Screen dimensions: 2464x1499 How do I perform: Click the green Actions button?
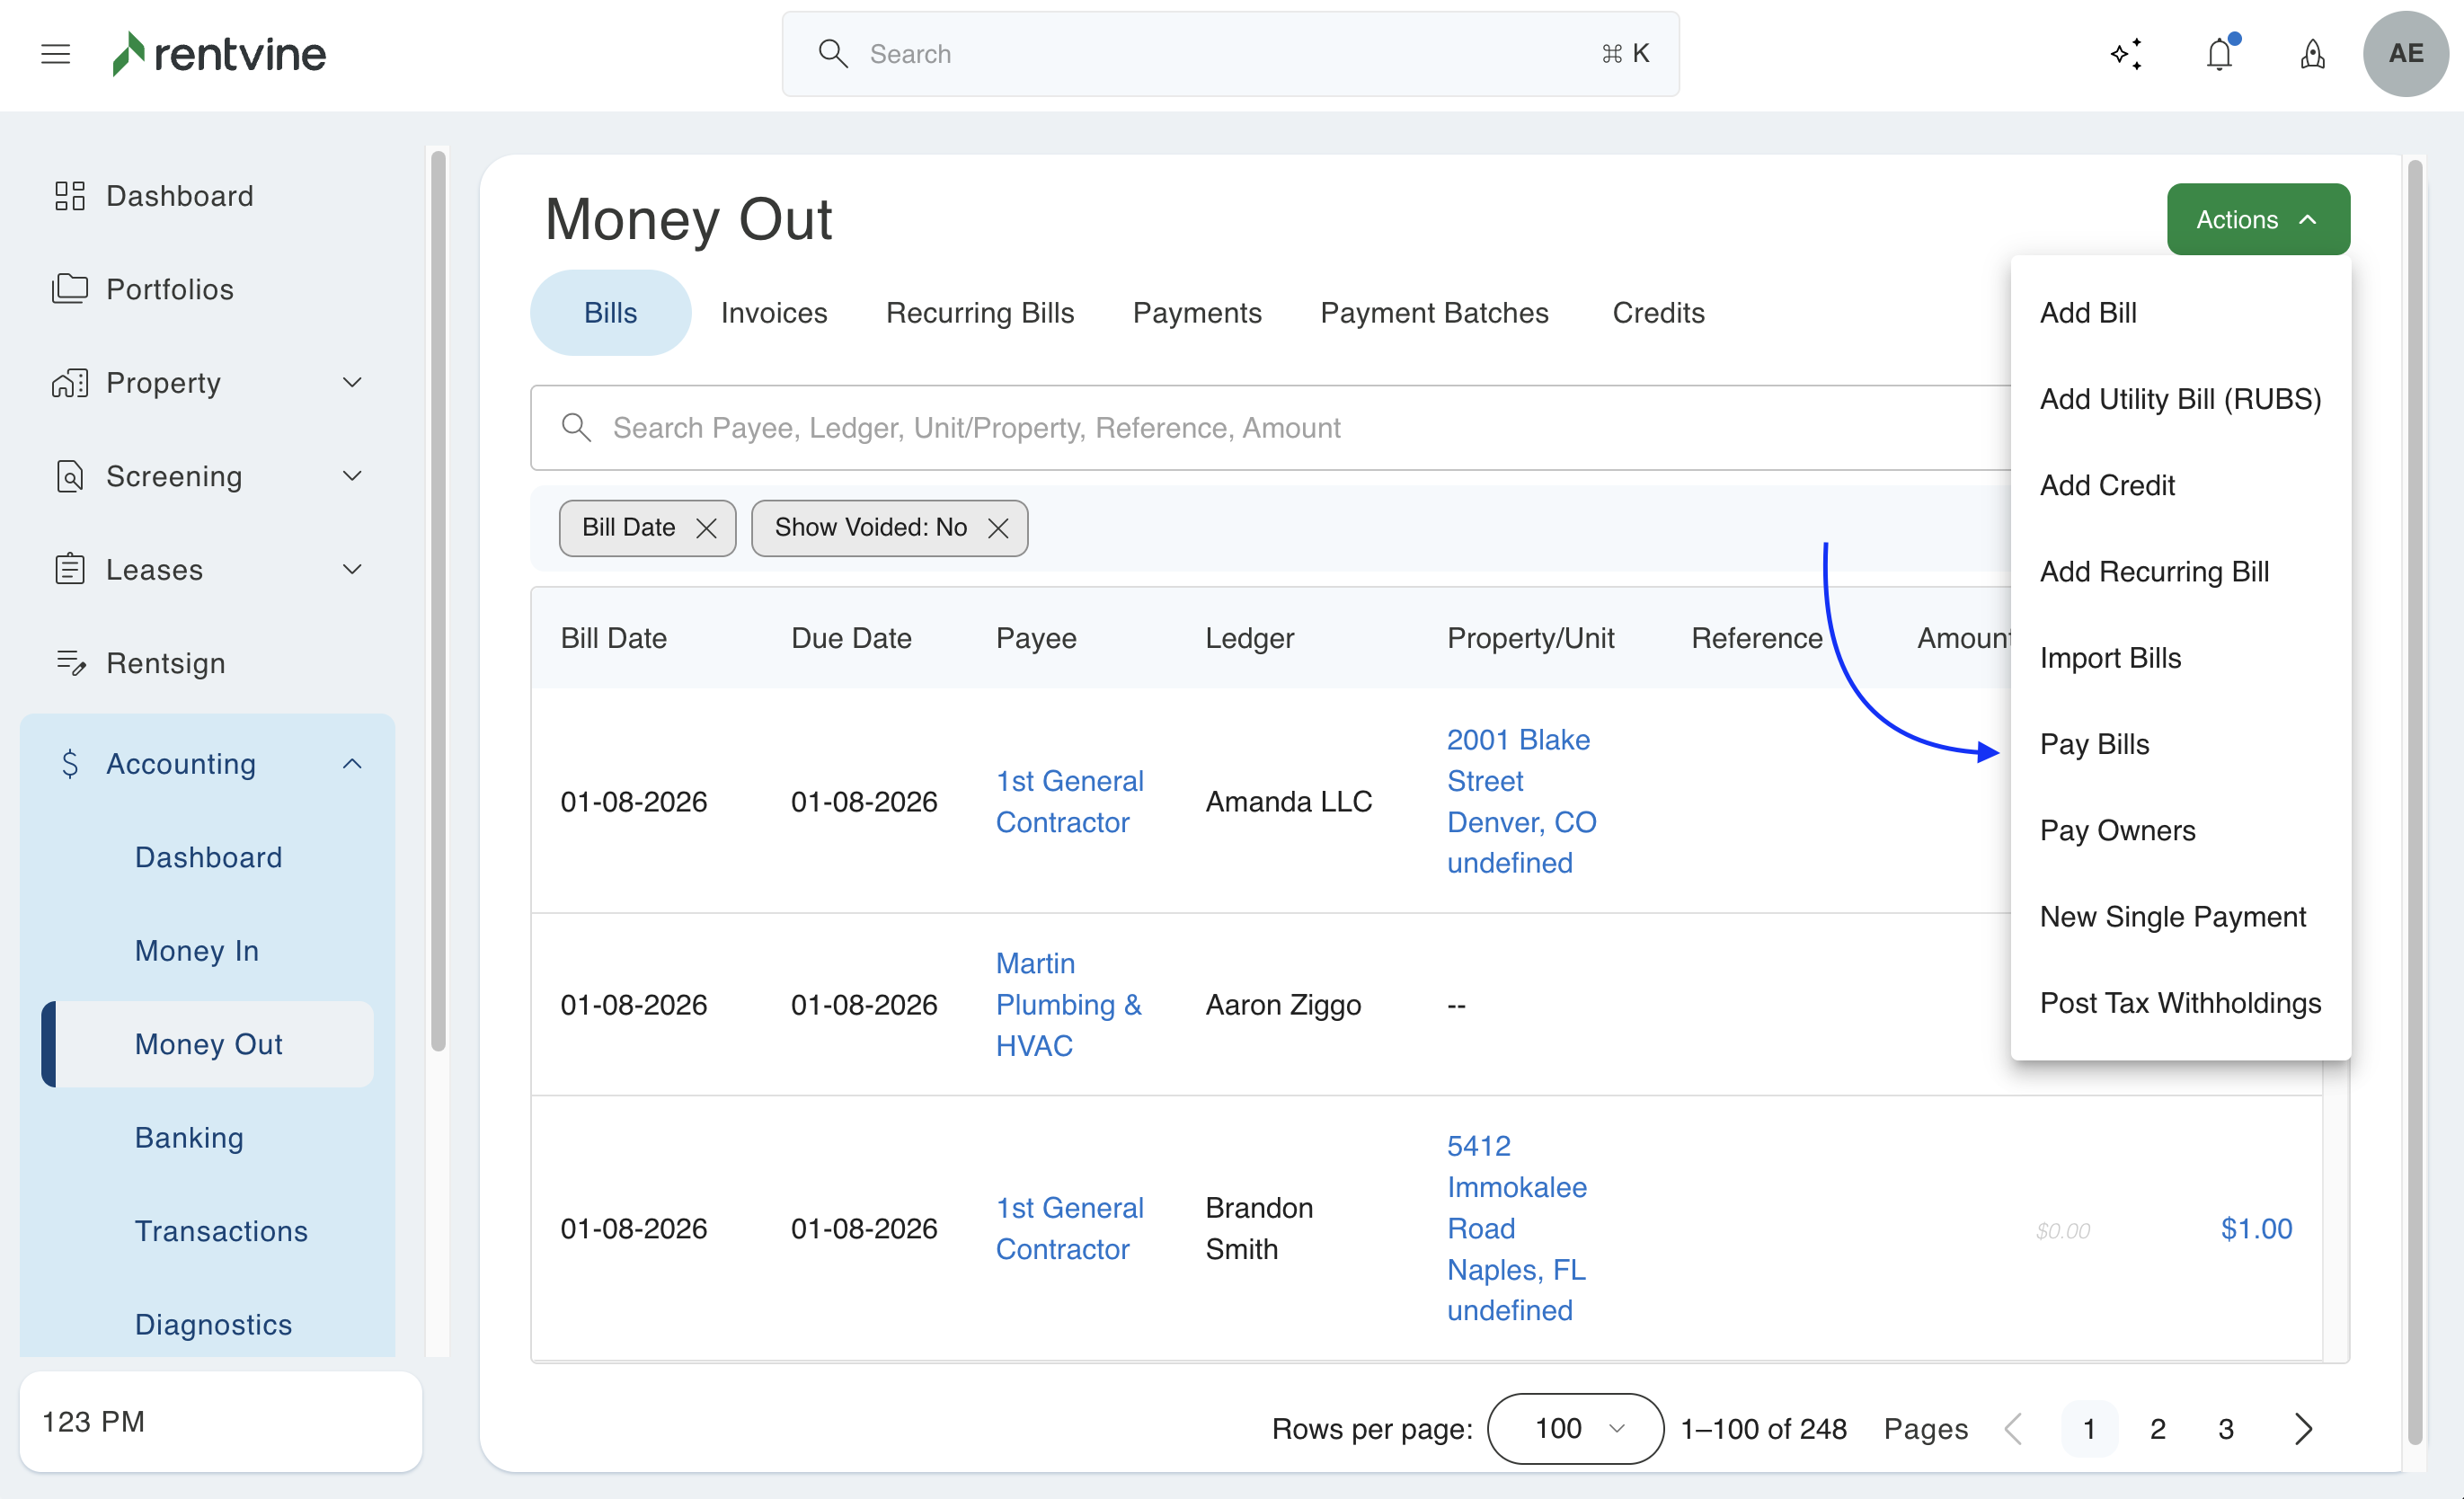click(x=2257, y=219)
